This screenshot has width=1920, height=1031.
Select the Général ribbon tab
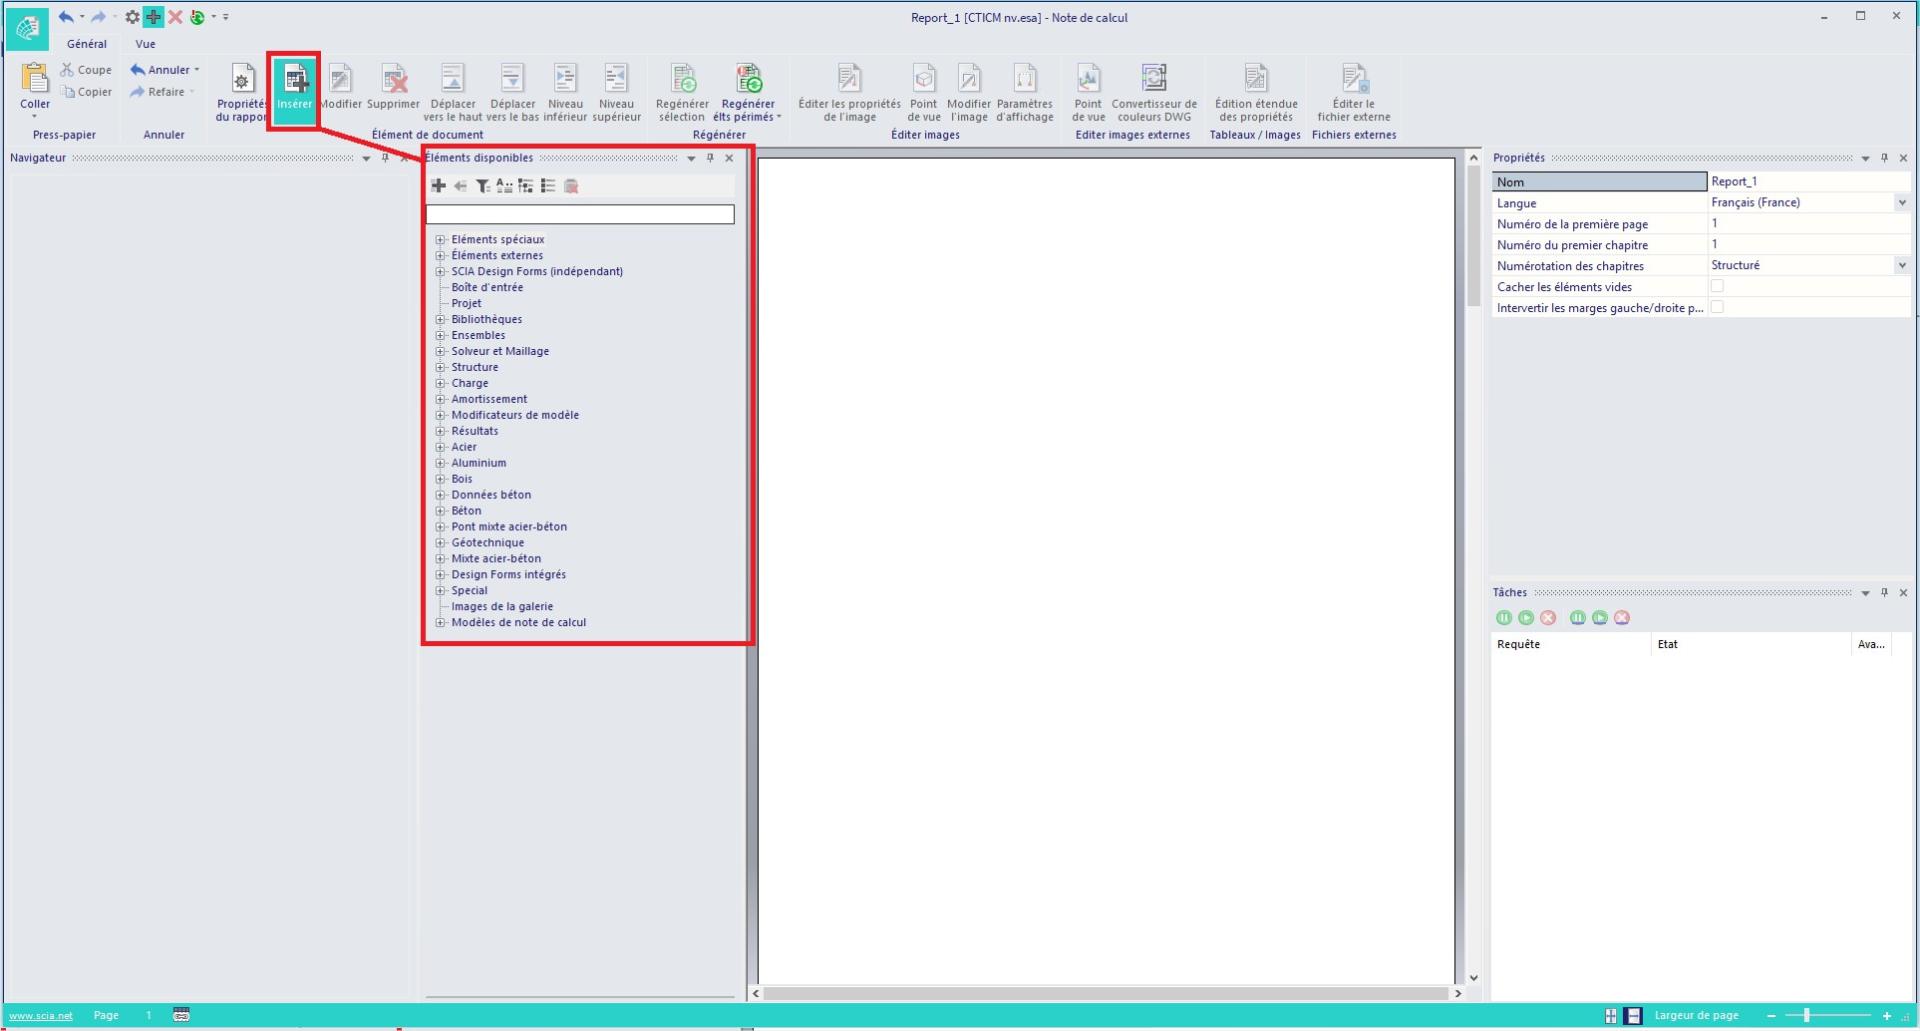pyautogui.click(x=87, y=44)
